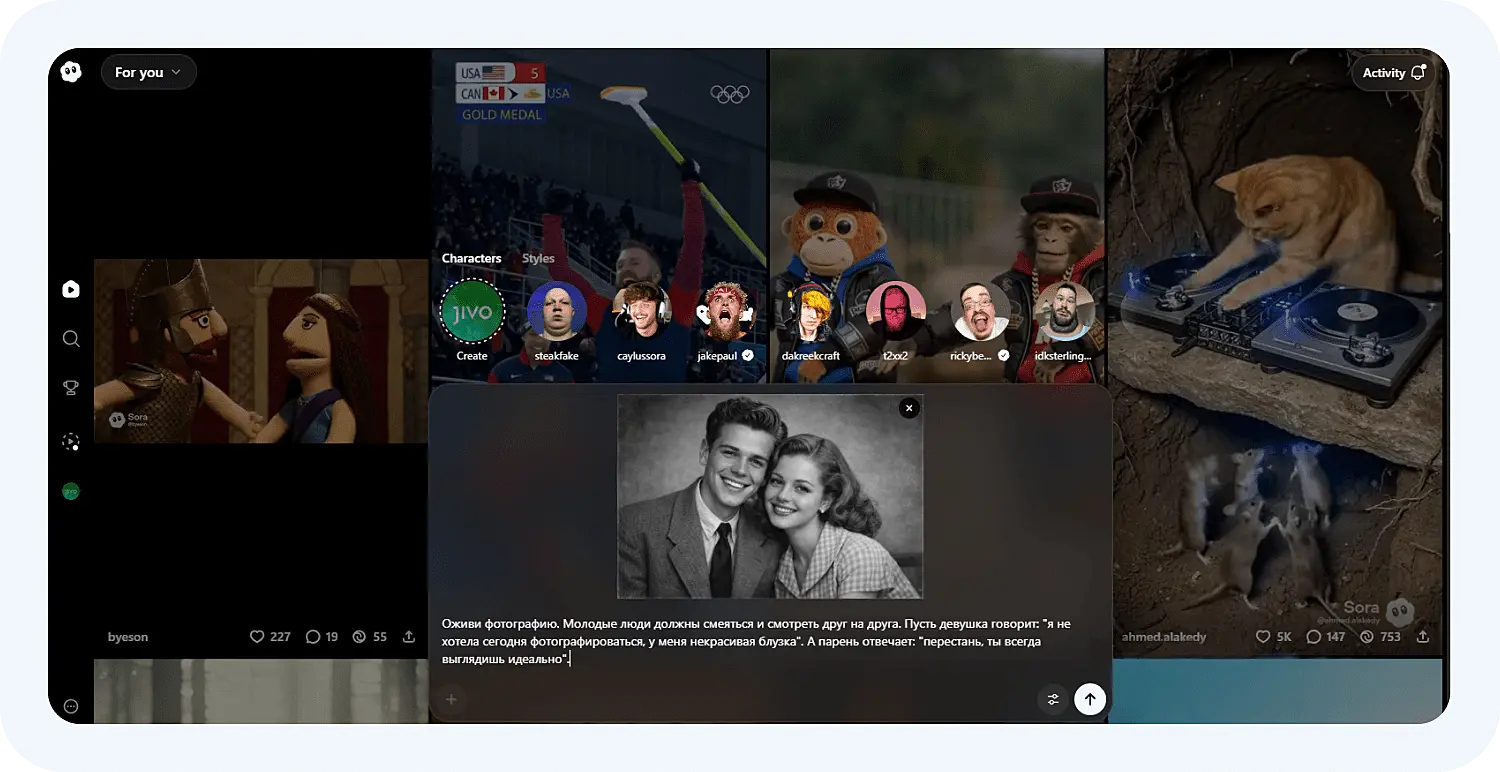Image resolution: width=1500 pixels, height=772 pixels.
Task: Open the green profile avatar in the sidebar
Action: (71, 491)
